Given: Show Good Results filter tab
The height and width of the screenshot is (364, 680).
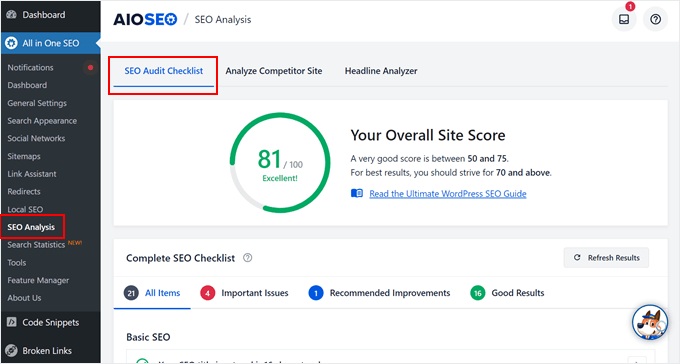Looking at the screenshot, I should tap(507, 293).
